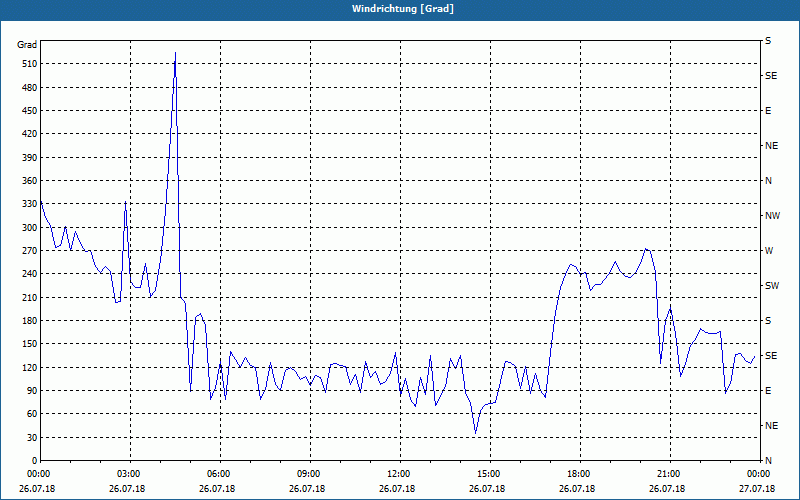
Task: Select the 'E' compass label level with 450
Action: pos(768,111)
